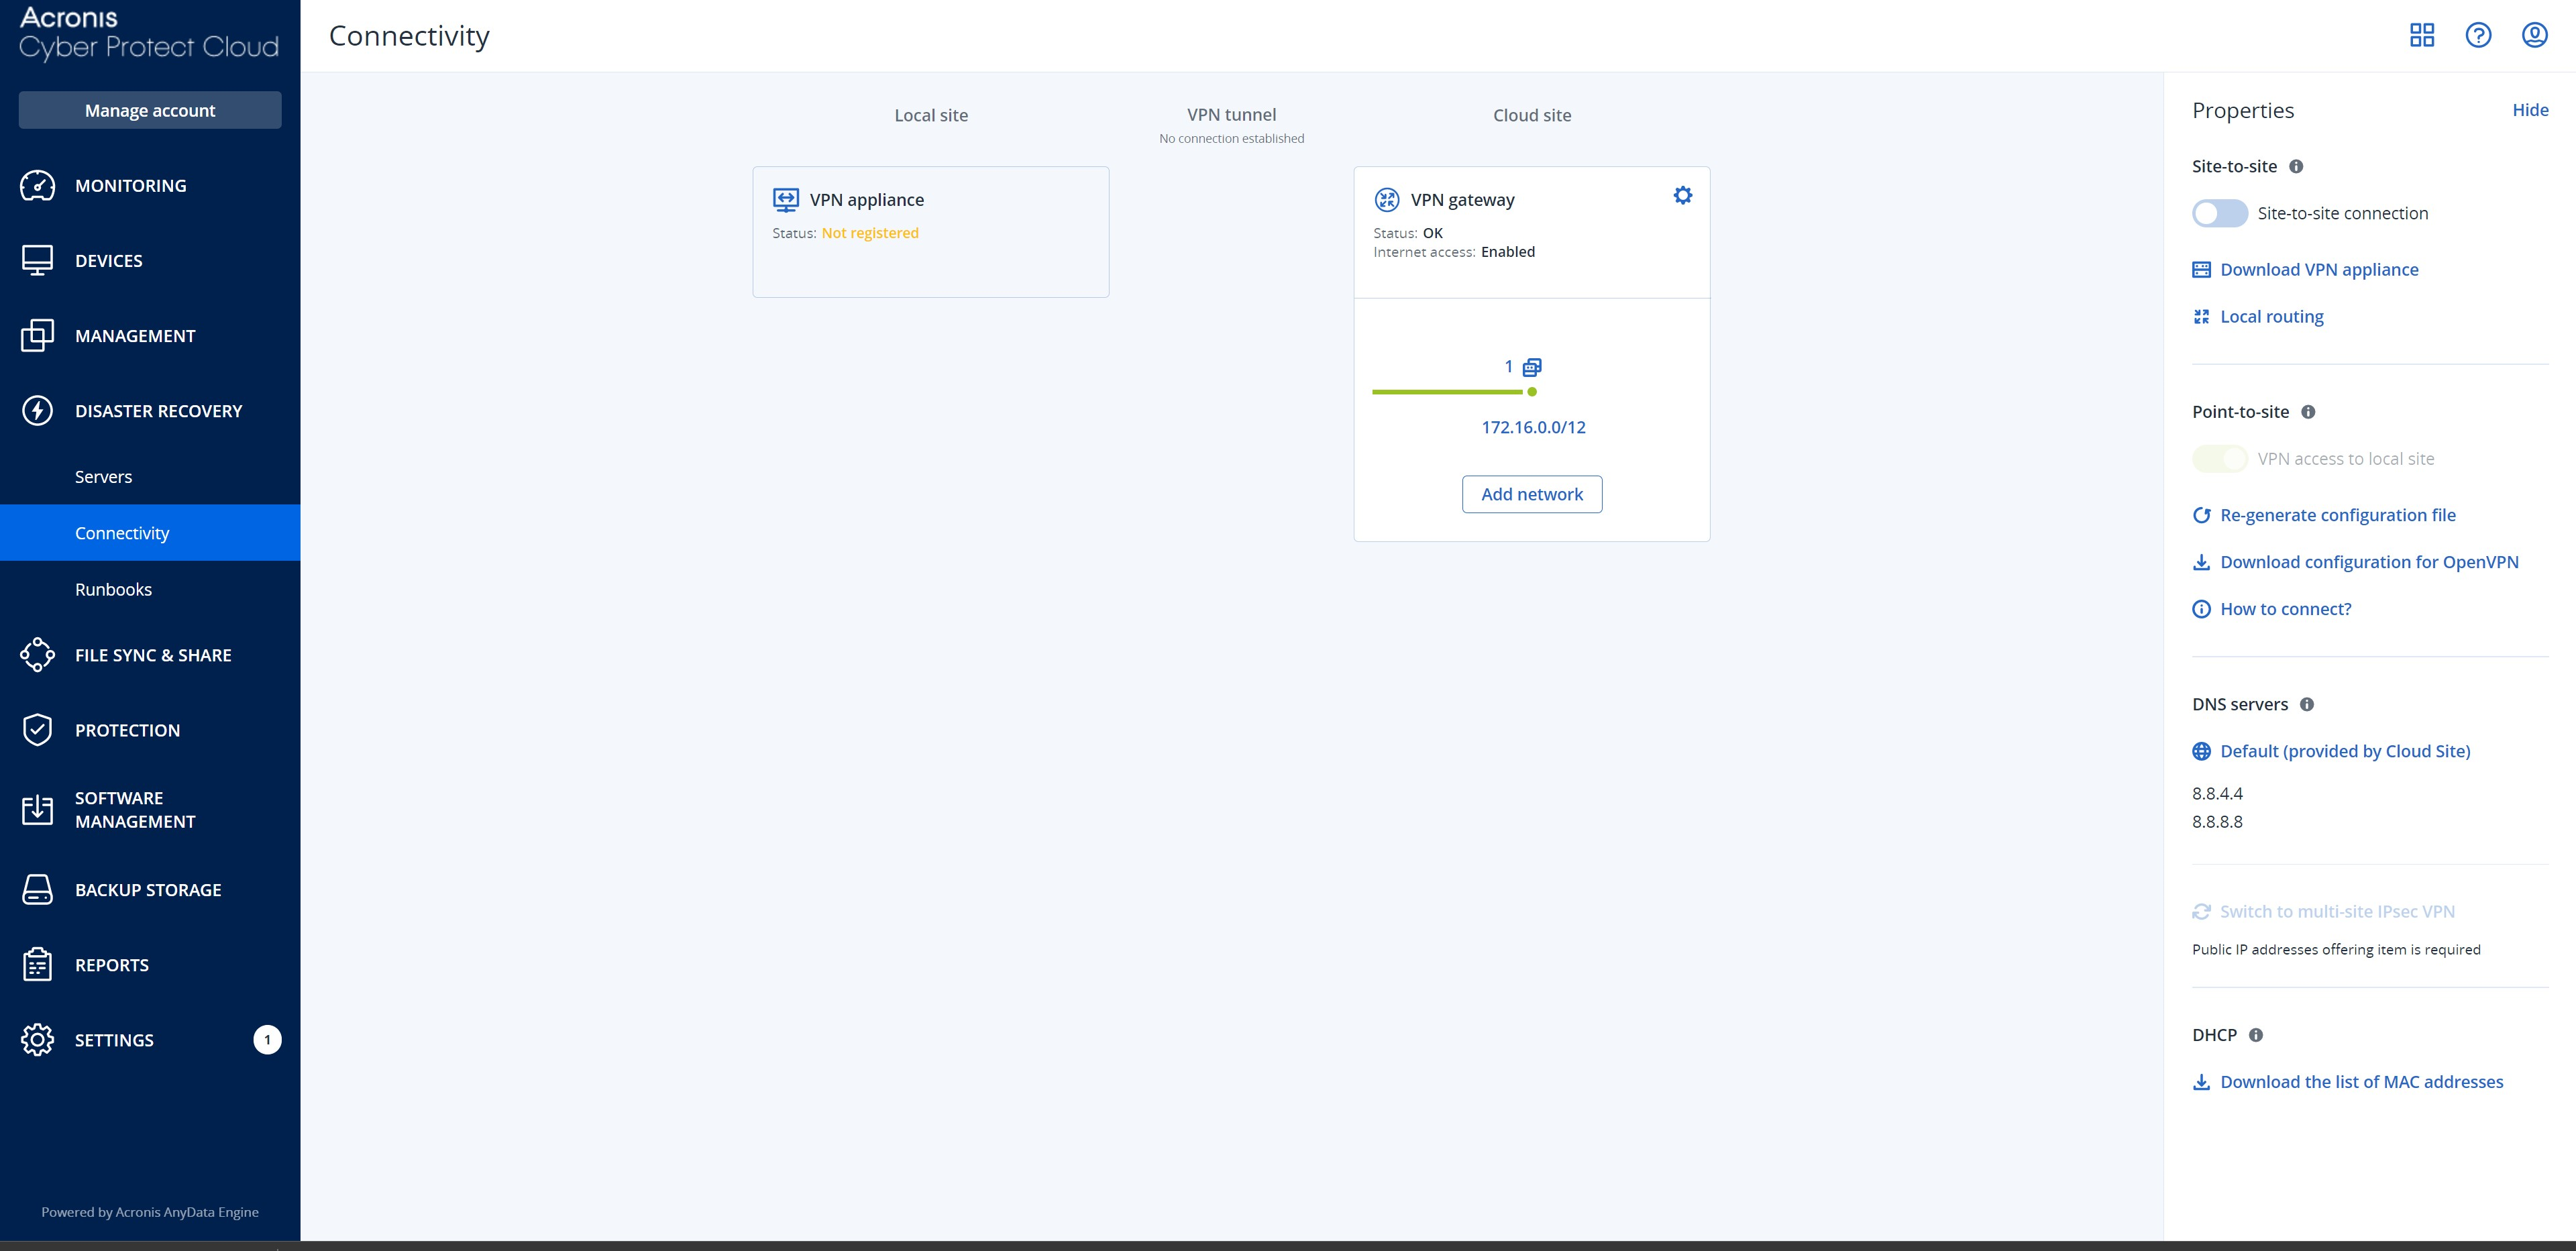
Task: Click the Software Management icon
Action: coord(37,809)
